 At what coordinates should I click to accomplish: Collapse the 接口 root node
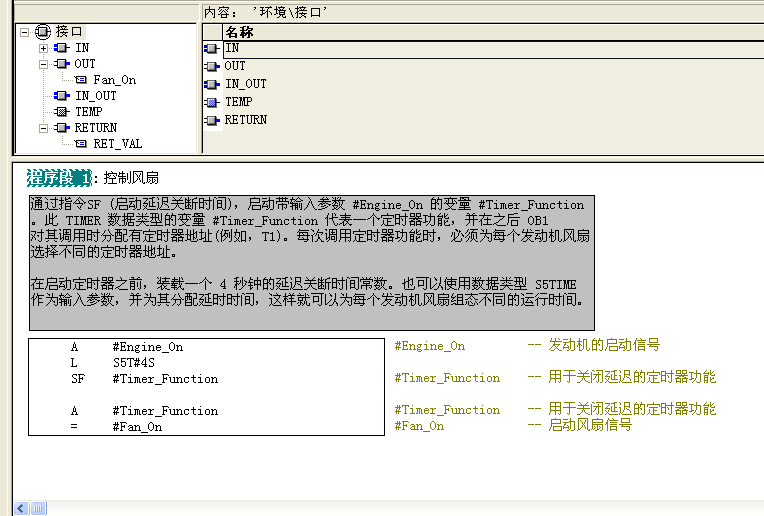[24, 32]
